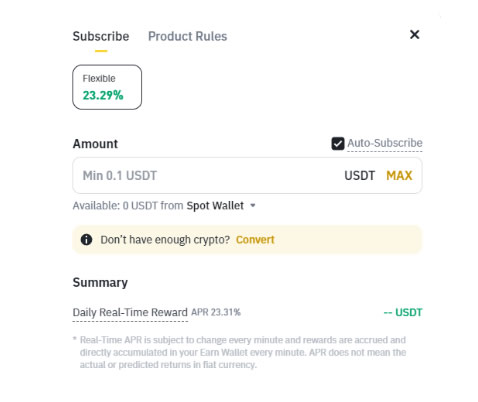
Task: Click the Auto-Subscribe underlined label
Action: click(x=385, y=143)
